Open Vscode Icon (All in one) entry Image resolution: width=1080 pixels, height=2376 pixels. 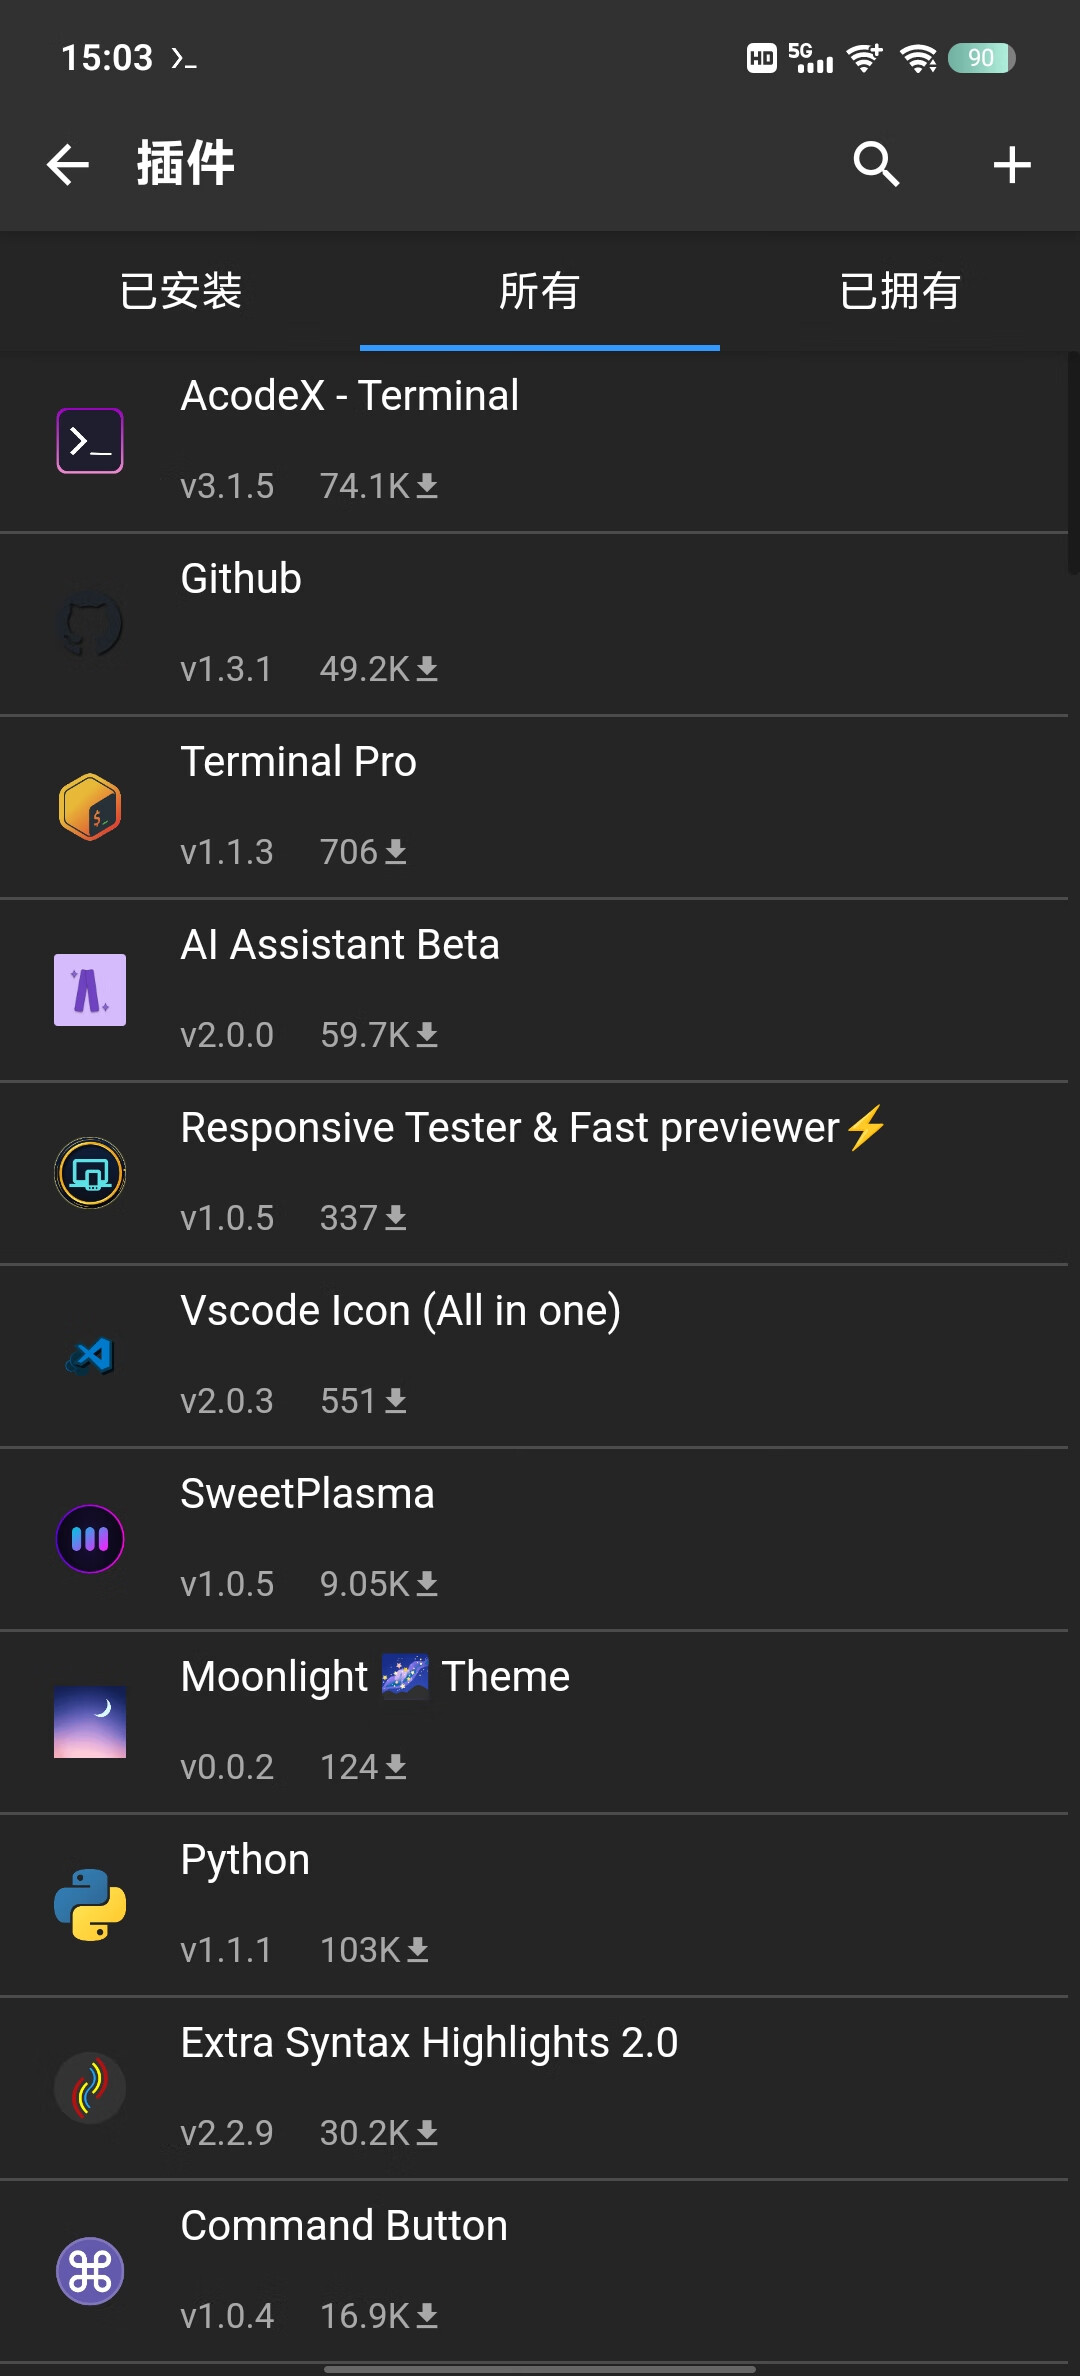pyautogui.click(x=400, y=1312)
